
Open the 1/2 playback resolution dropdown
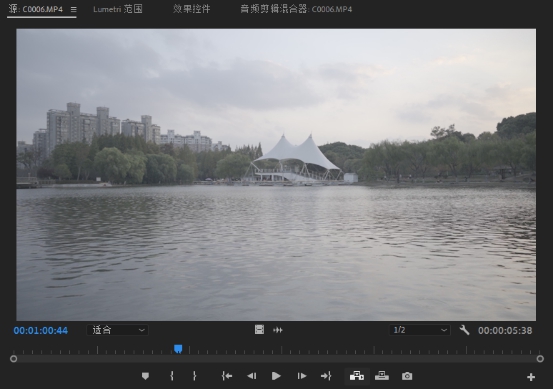[419, 330]
